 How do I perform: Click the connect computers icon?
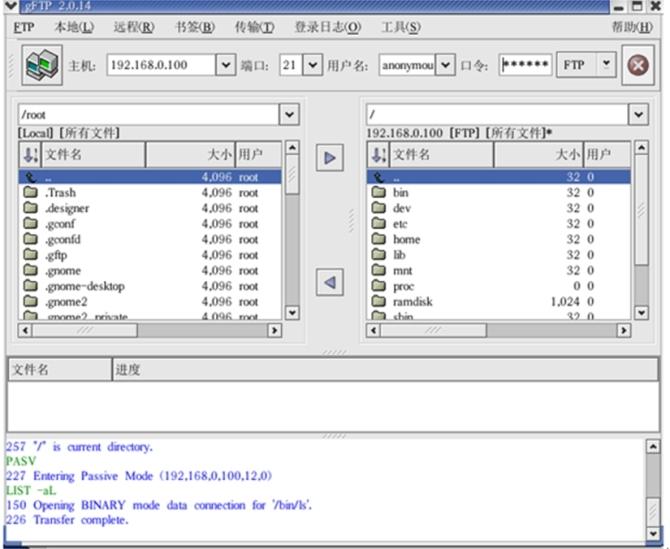[x=42, y=66]
